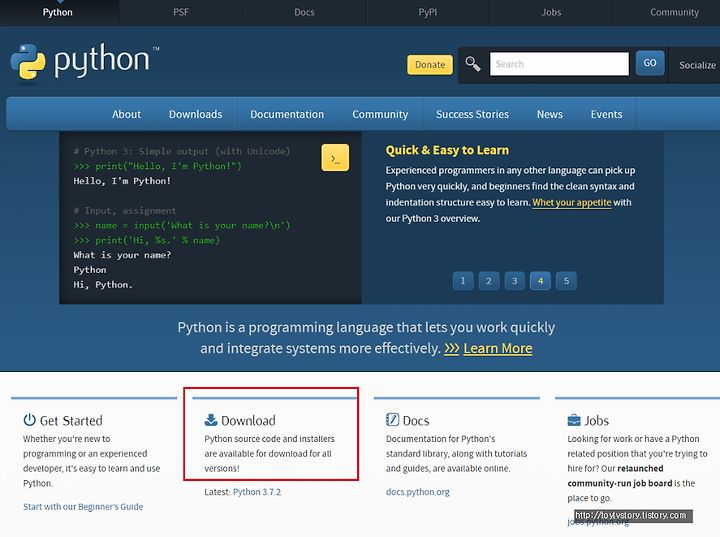Open the Events menu

pyautogui.click(x=606, y=114)
